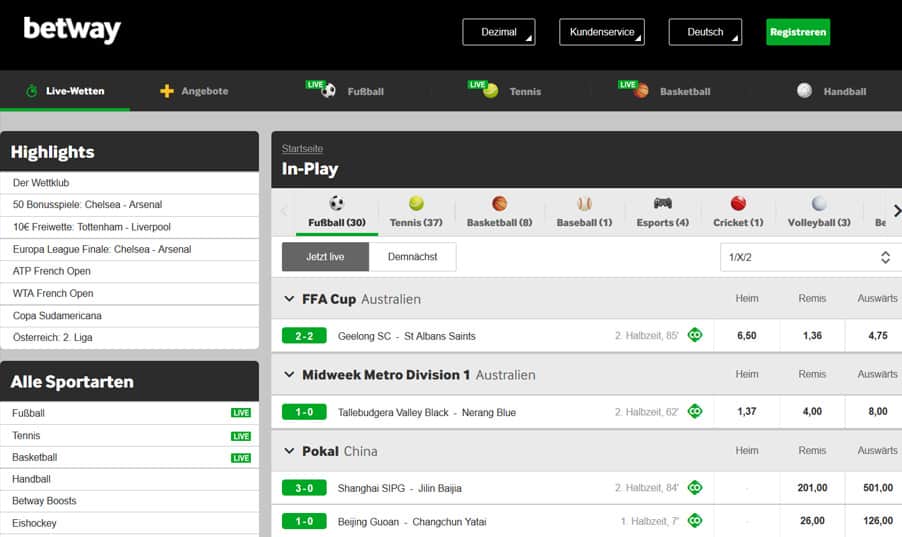The image size is (902, 537).
Task: Open live stats icon for Tallebudgera Valley Black match
Action: (x=695, y=411)
